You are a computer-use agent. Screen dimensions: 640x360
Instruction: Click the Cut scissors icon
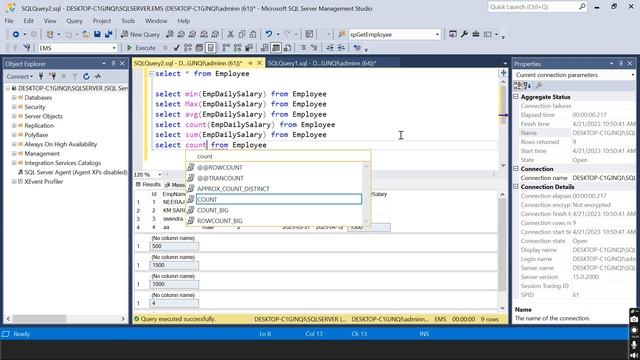[231, 34]
